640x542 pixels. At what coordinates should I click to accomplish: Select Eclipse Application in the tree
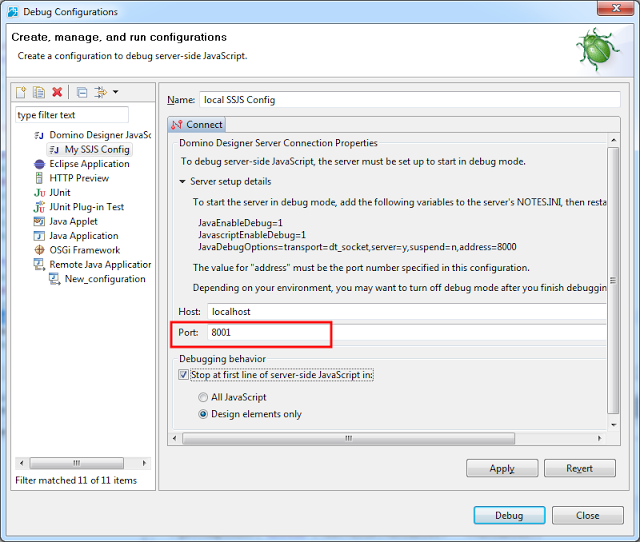[x=89, y=164]
